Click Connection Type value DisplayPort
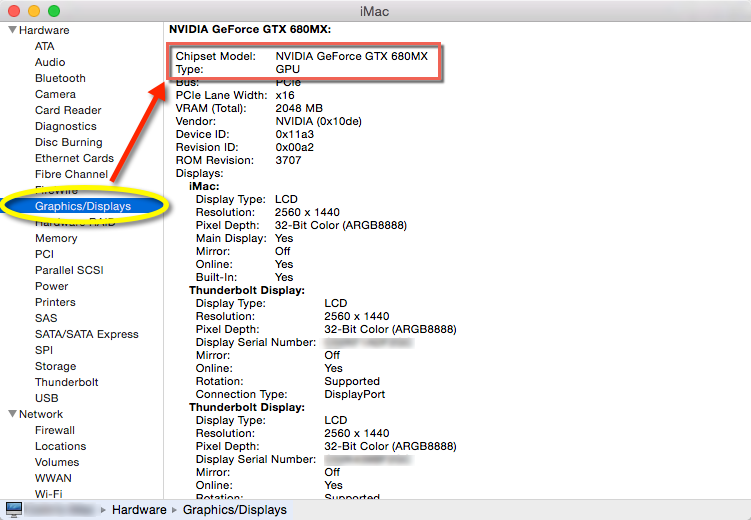 355,394
